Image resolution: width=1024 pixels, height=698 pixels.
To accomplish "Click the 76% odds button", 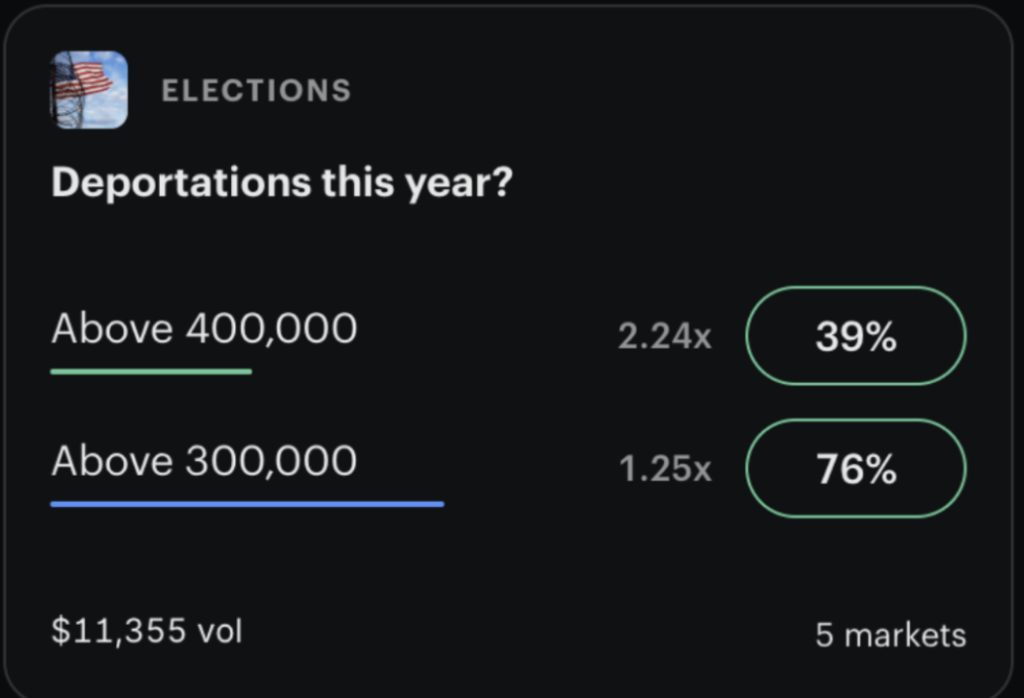I will (x=856, y=468).
